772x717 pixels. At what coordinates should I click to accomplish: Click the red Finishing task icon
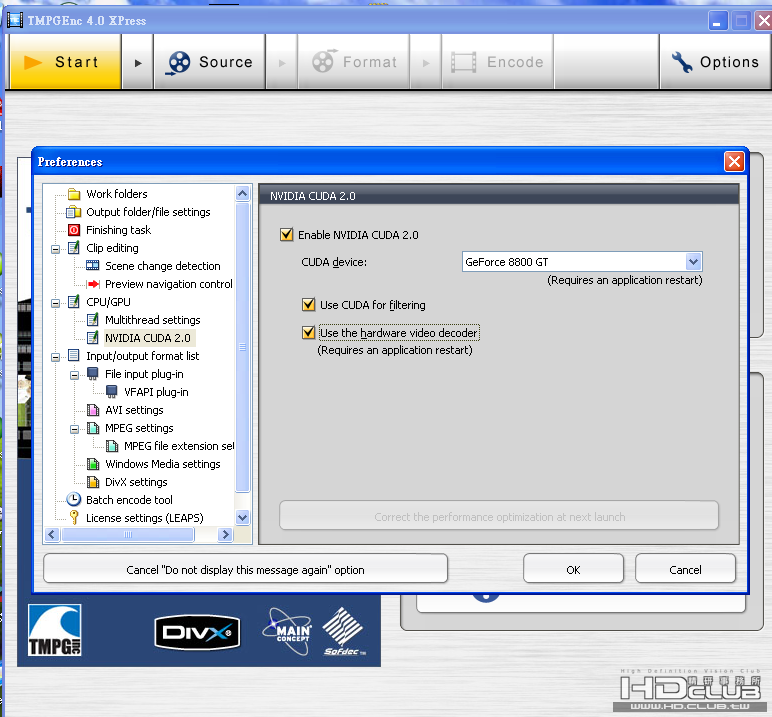[74, 230]
